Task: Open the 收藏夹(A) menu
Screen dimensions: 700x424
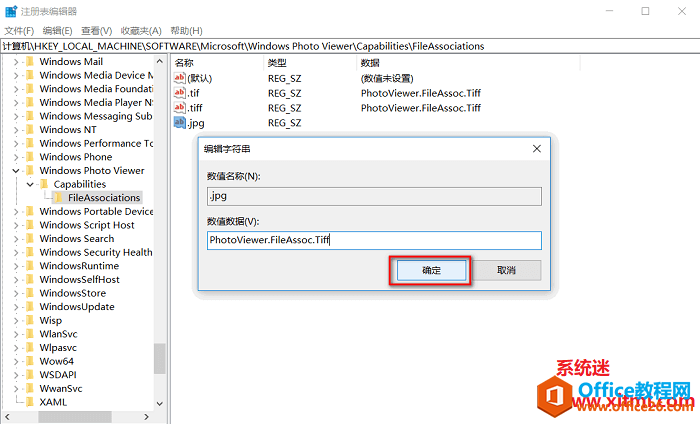Action: pyautogui.click(x=141, y=31)
